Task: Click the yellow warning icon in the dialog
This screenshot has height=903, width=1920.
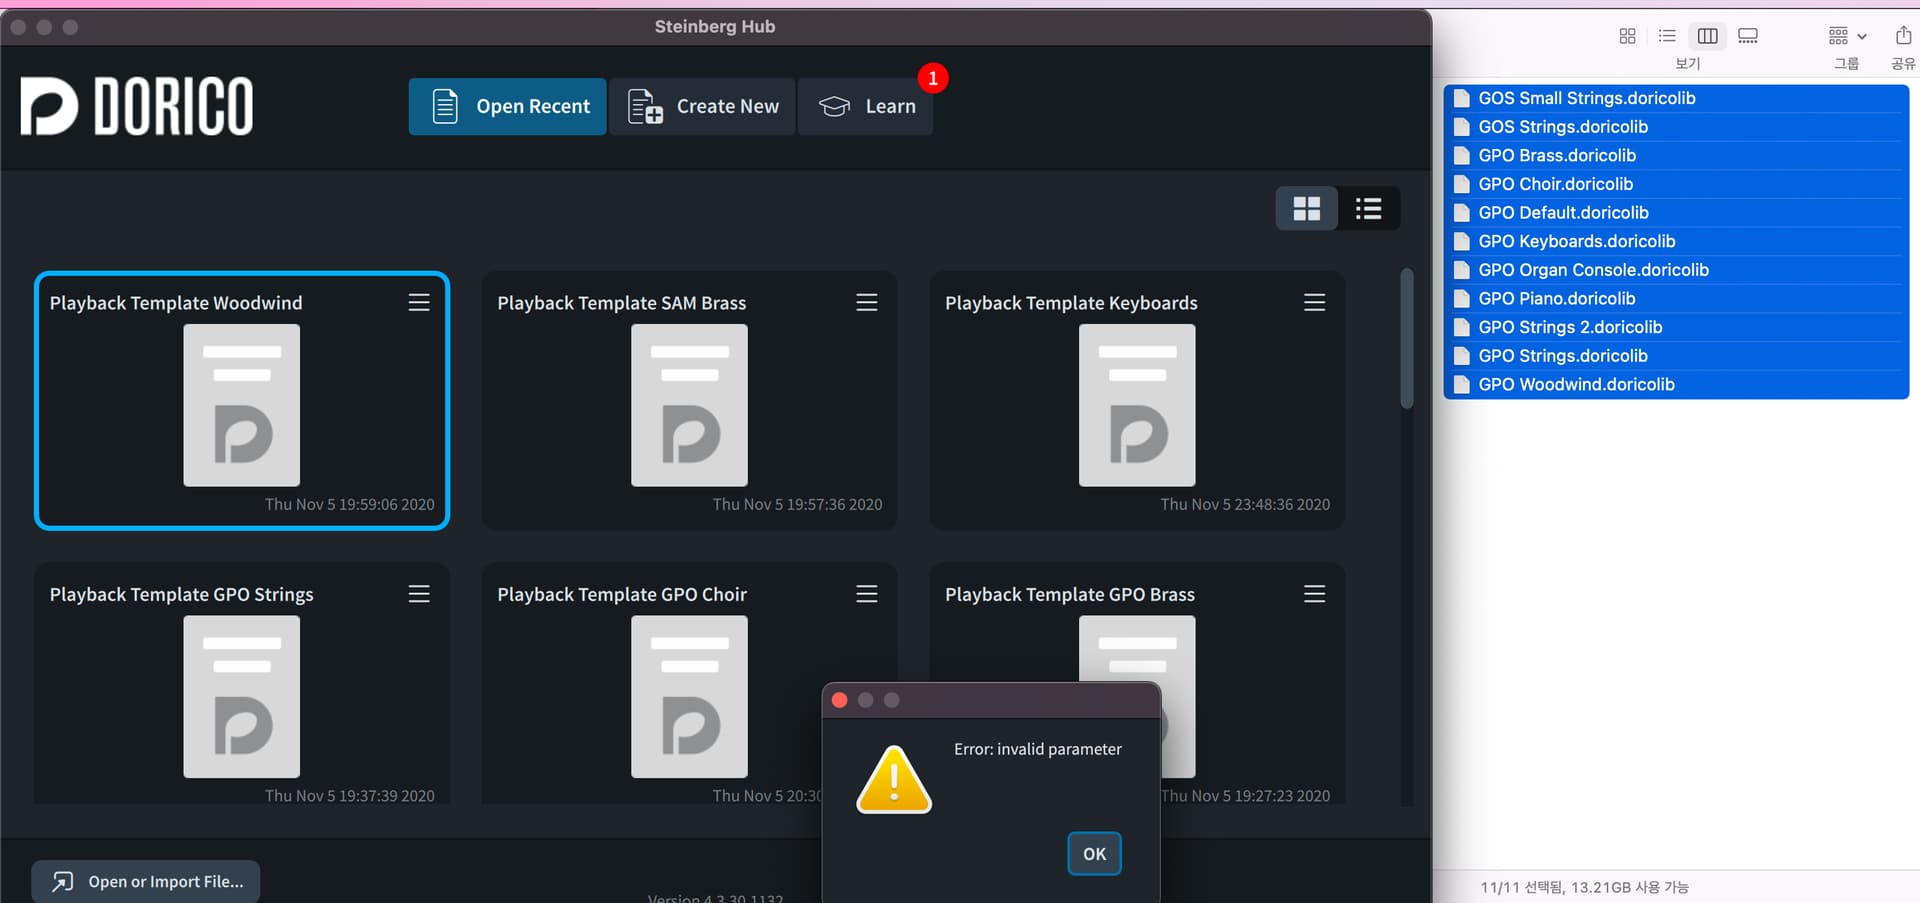Action: [894, 780]
